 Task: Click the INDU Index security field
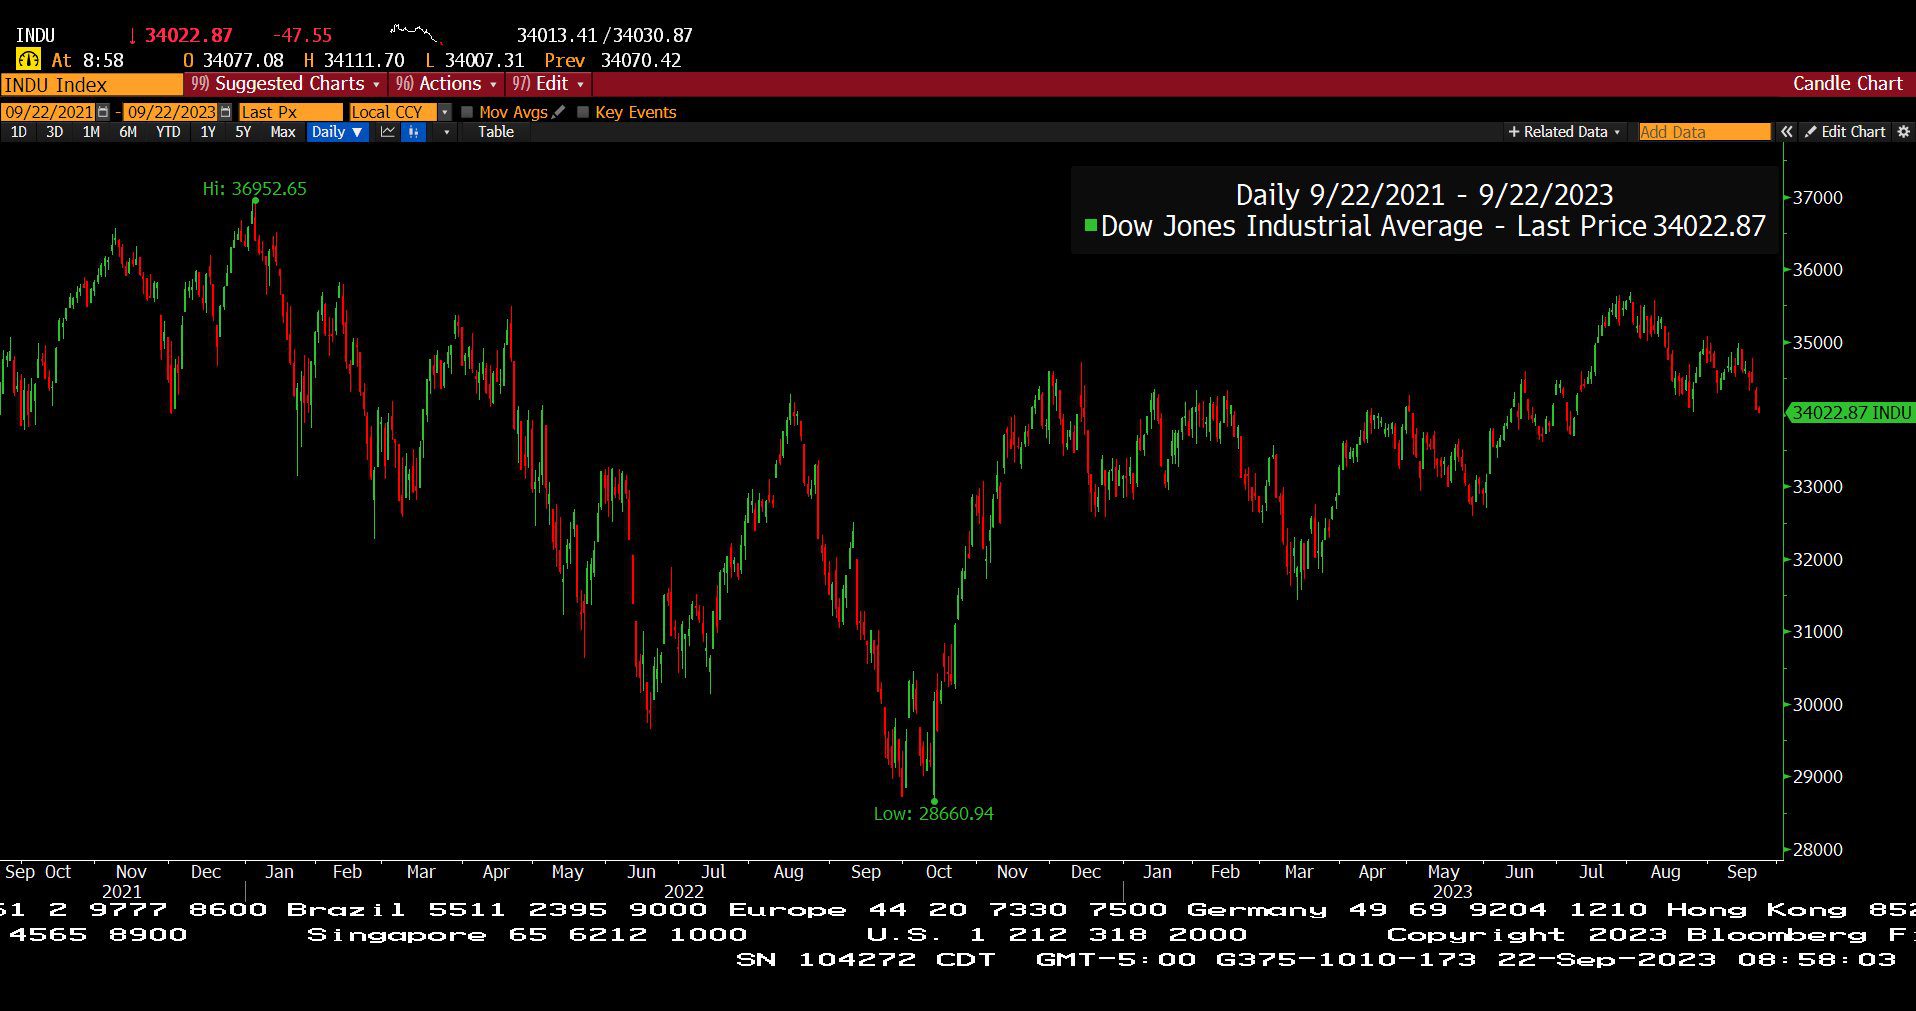point(92,85)
